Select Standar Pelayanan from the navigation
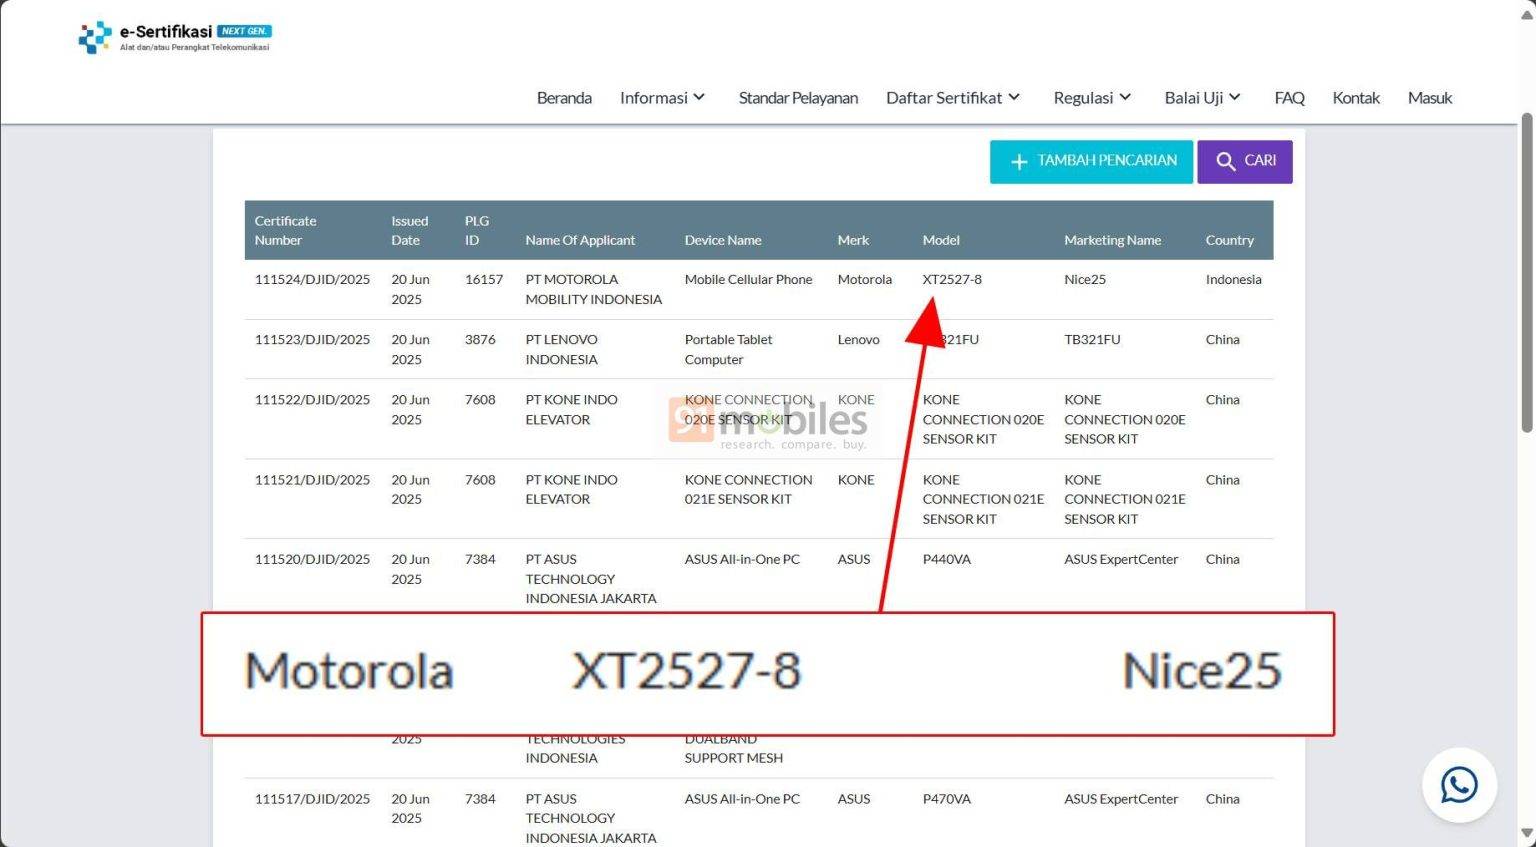This screenshot has height=847, width=1536. tap(798, 97)
